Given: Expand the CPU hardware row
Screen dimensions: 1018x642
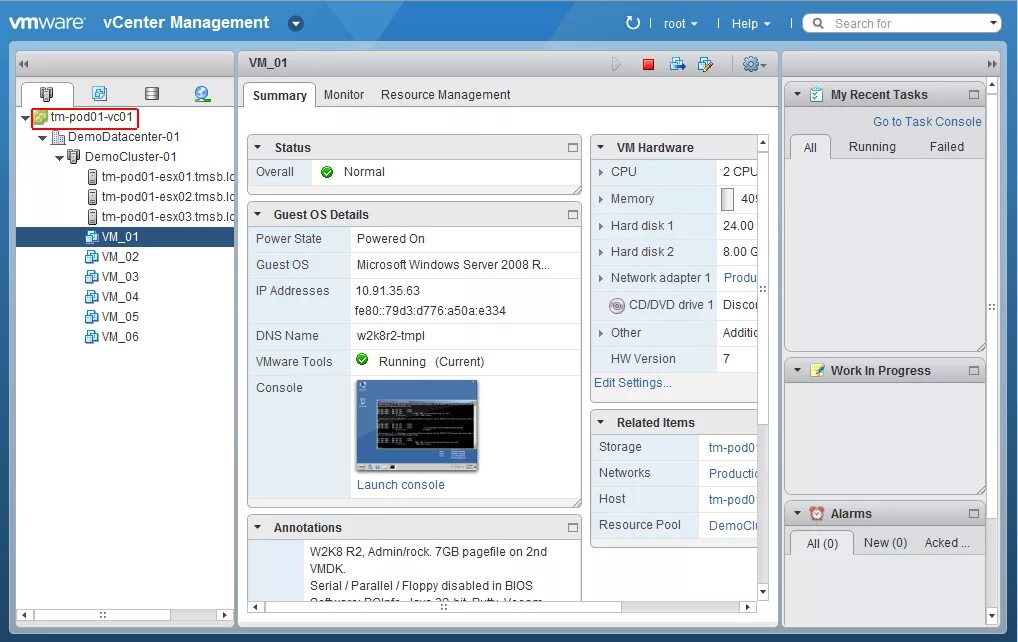Looking at the screenshot, I should pyautogui.click(x=601, y=173).
